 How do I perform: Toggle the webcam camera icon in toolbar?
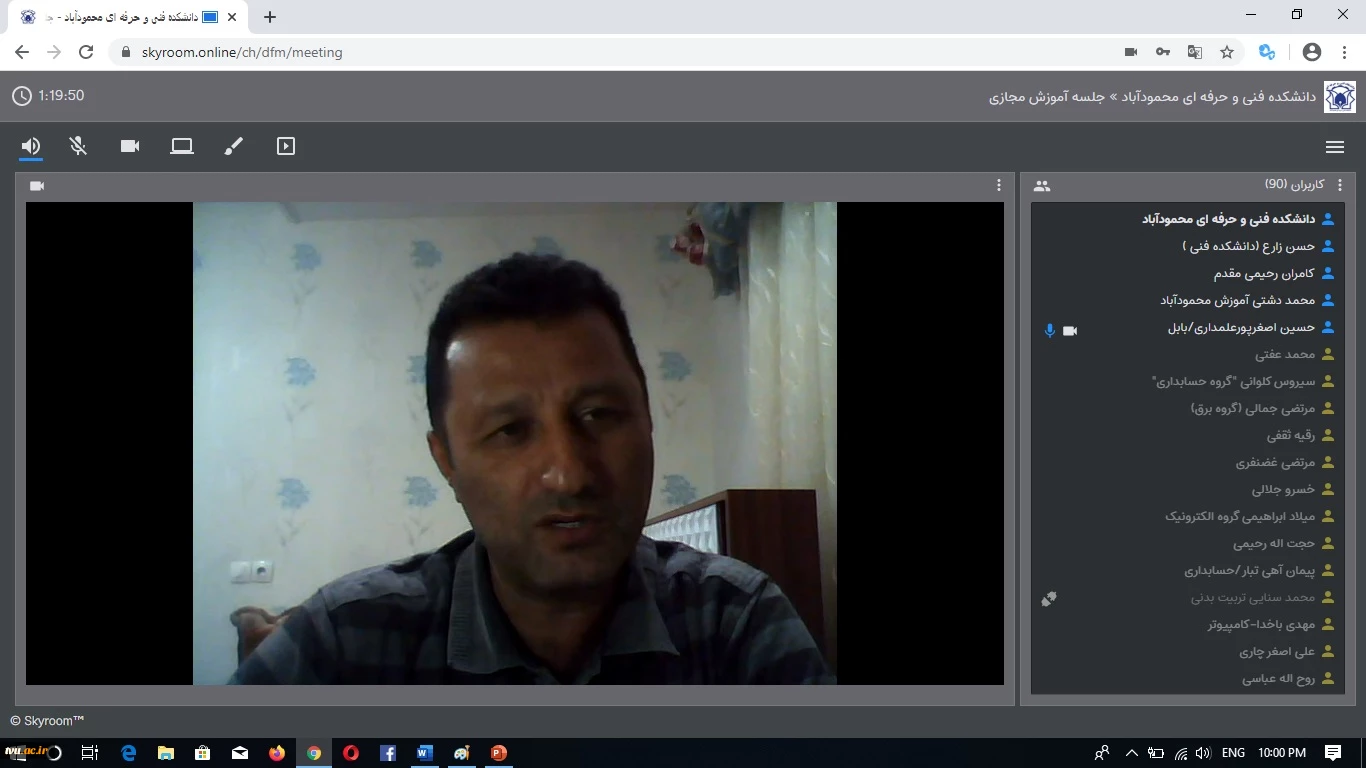coord(130,146)
